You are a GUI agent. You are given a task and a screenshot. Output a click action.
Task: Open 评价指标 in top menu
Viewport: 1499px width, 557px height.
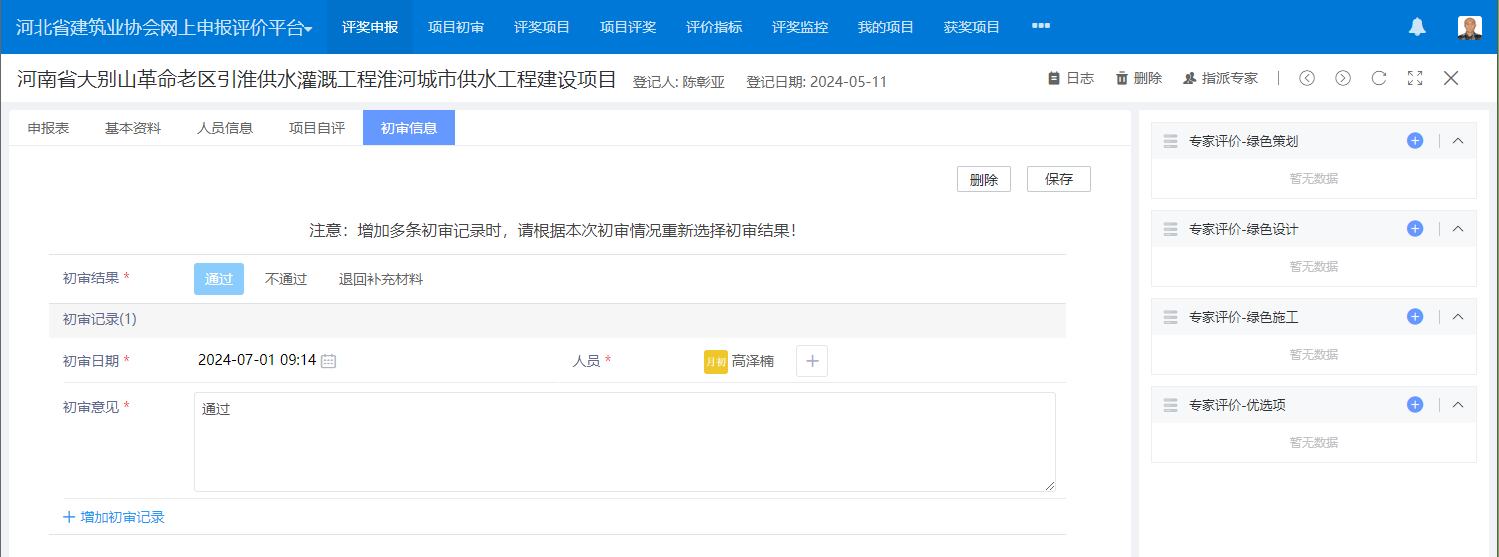click(x=714, y=27)
